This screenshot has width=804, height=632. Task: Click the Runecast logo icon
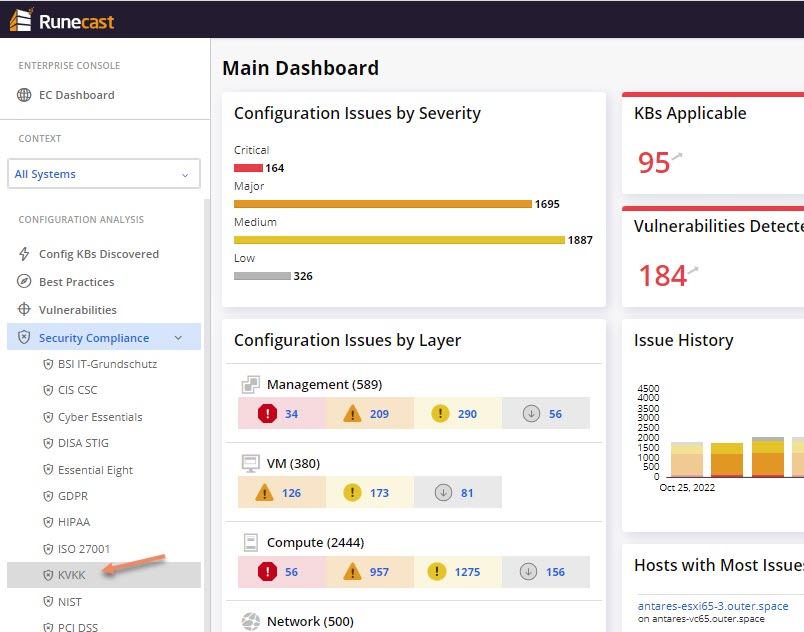(22, 19)
